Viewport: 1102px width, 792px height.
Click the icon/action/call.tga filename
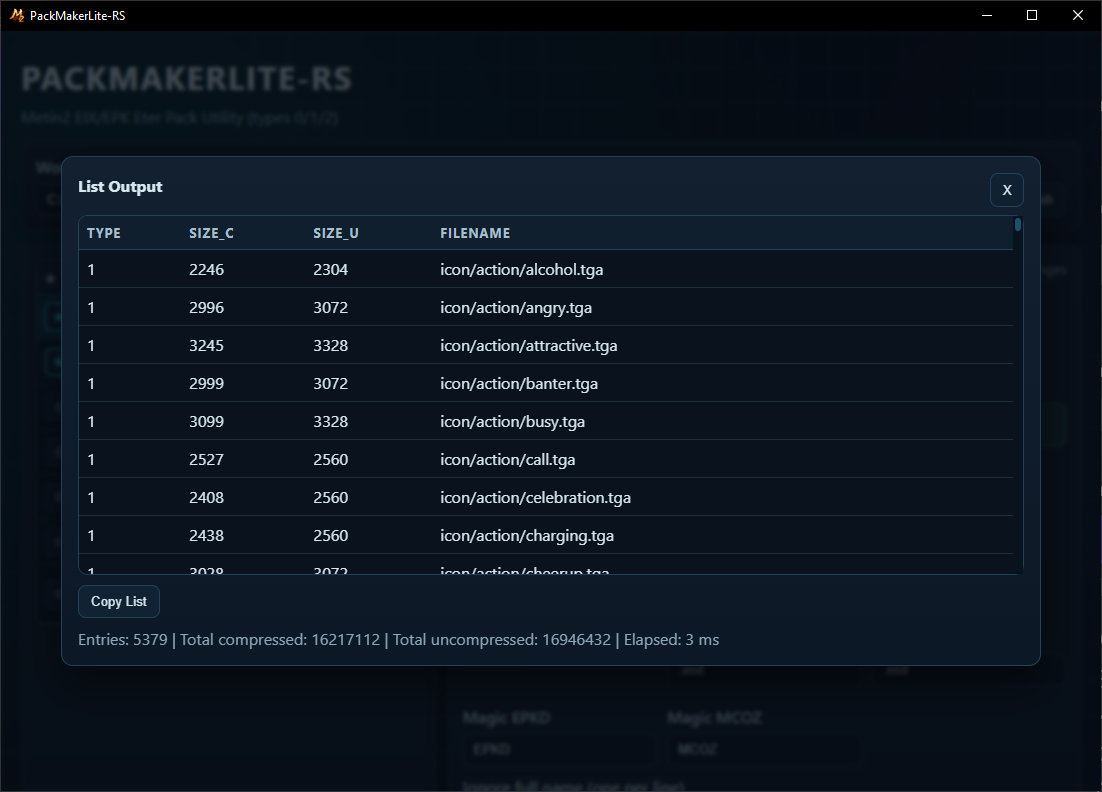[507, 459]
